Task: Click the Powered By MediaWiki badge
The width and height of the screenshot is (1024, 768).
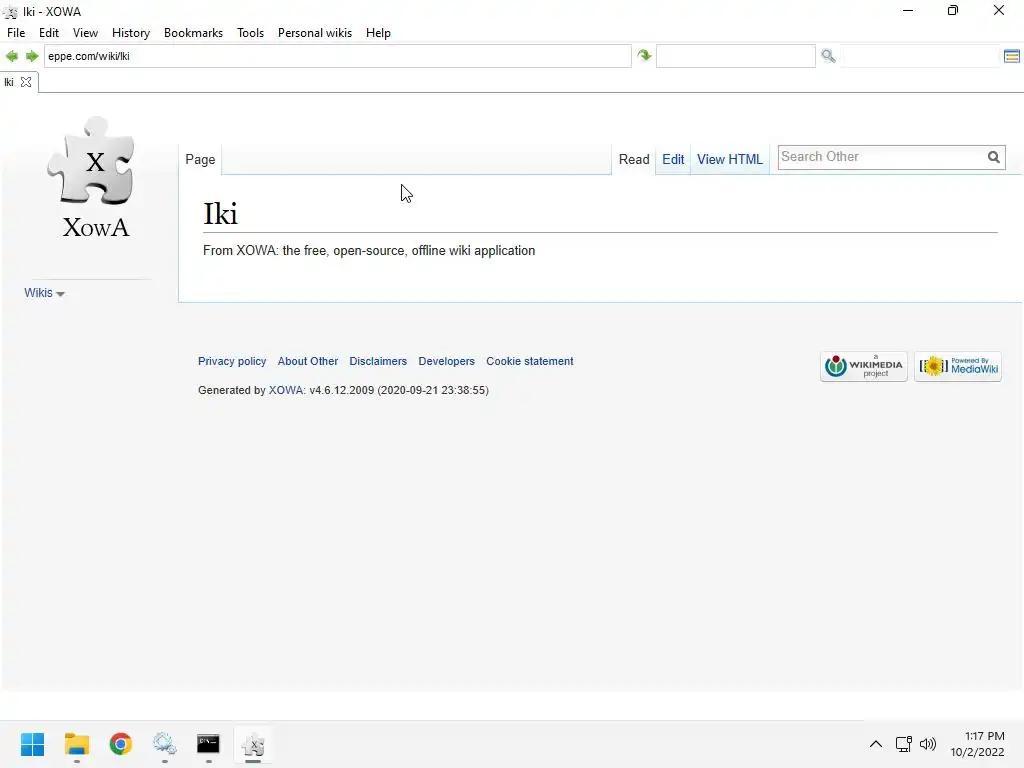Action: (957, 366)
